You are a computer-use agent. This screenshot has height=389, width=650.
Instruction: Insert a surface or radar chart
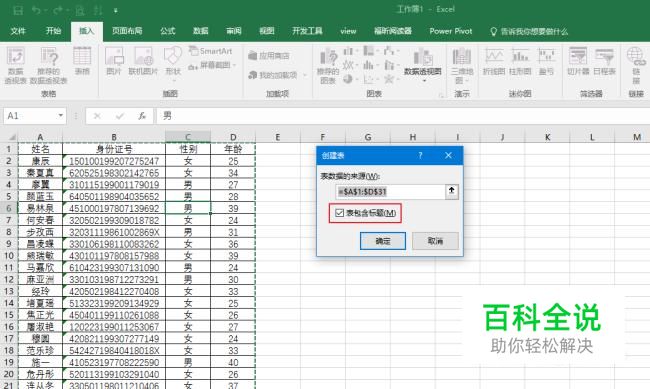390,78
